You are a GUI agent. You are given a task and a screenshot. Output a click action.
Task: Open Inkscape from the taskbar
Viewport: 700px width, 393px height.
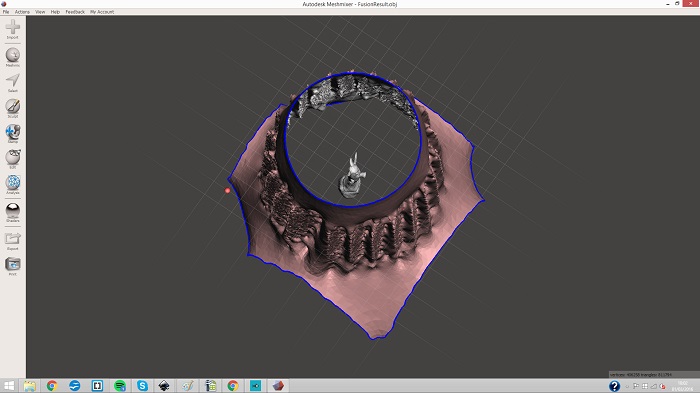164,386
